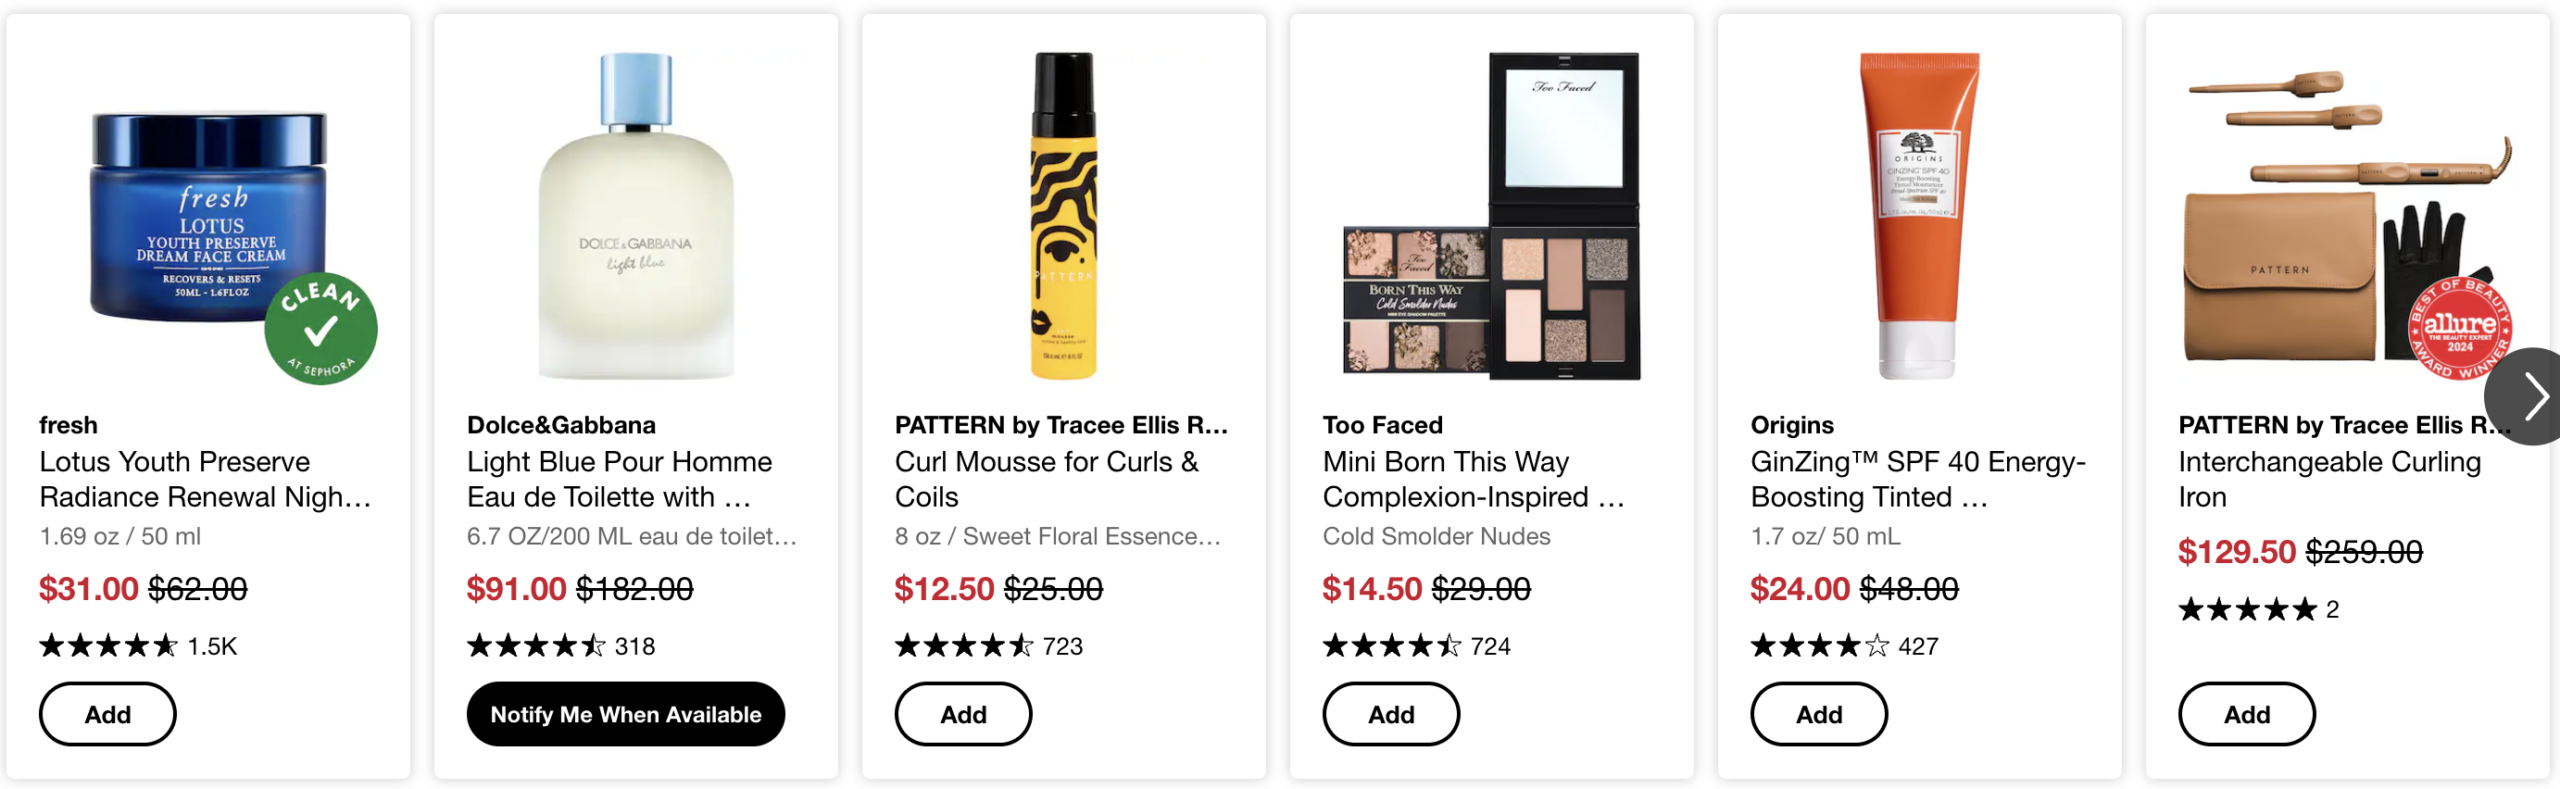View star rating for fresh Lotus cream
Image resolution: width=2560 pixels, height=789 pixels.
click(x=108, y=646)
